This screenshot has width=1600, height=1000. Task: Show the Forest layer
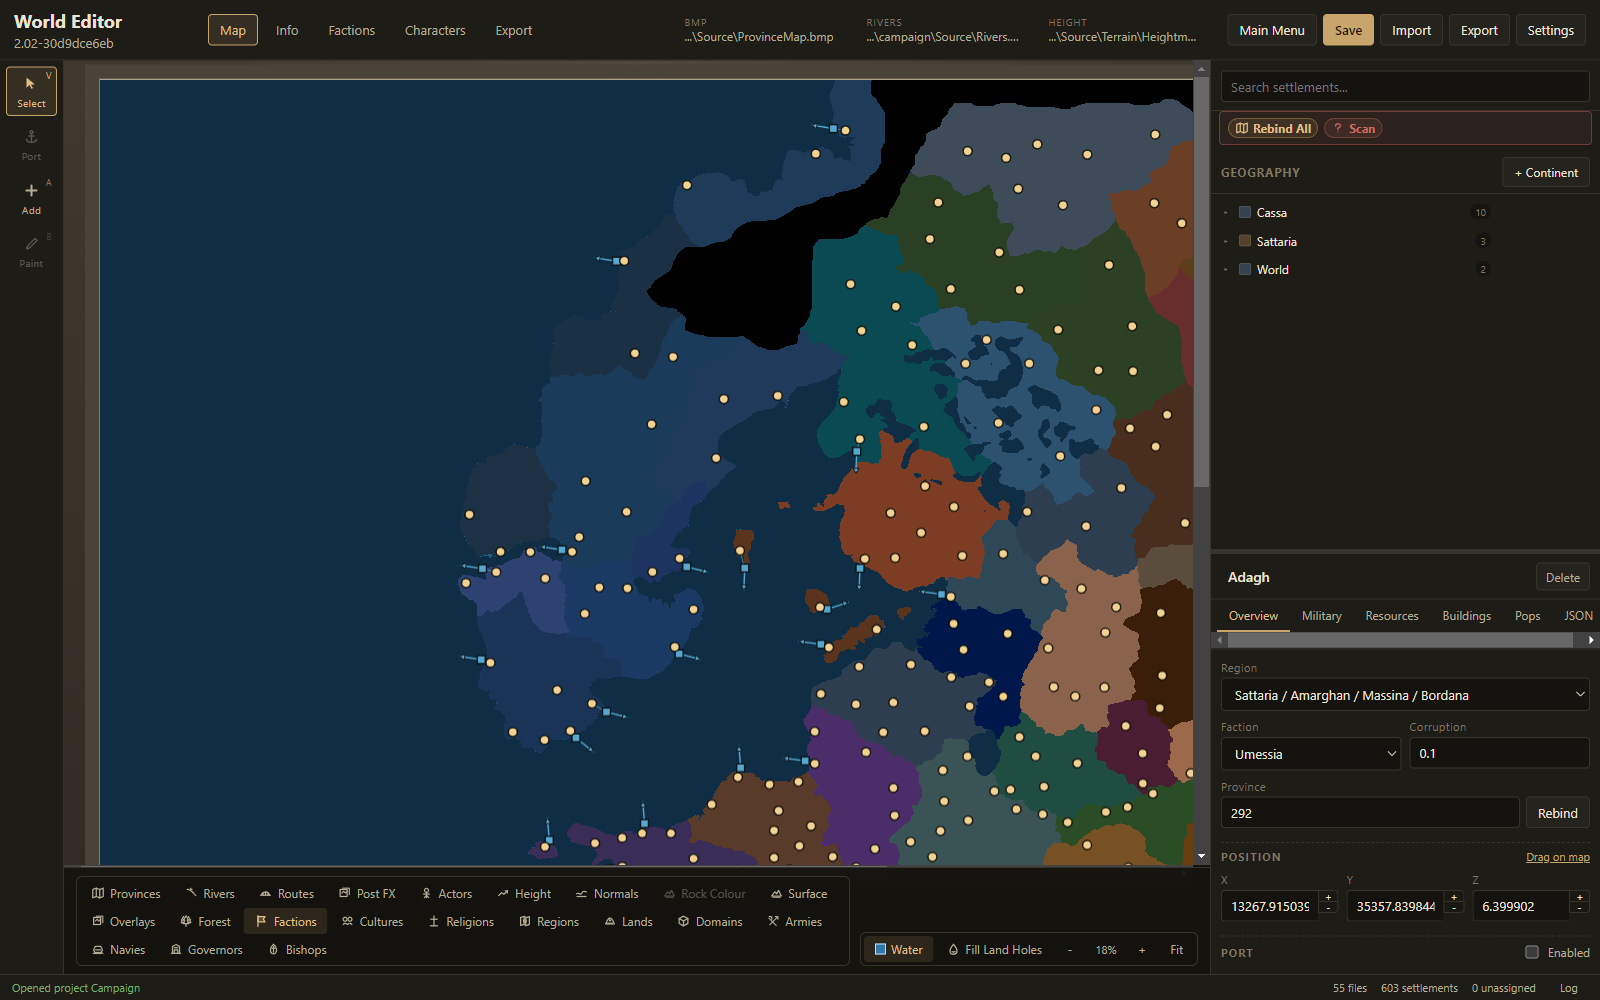205,921
